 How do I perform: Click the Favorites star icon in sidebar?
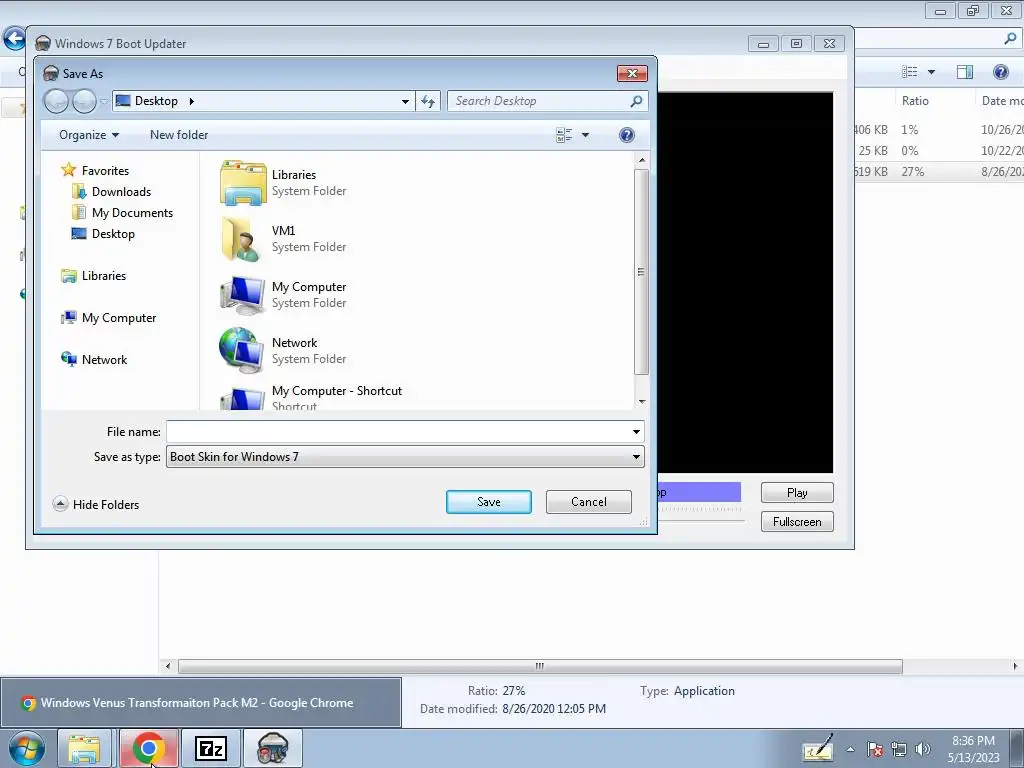69,170
